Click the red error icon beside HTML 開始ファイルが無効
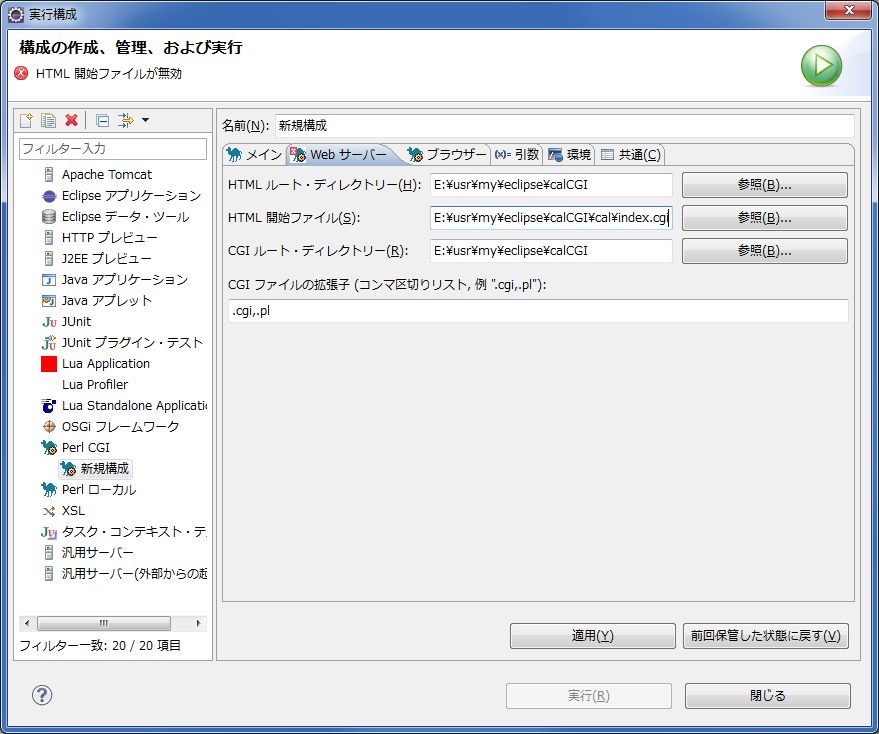The height and width of the screenshot is (734, 879). [21, 73]
